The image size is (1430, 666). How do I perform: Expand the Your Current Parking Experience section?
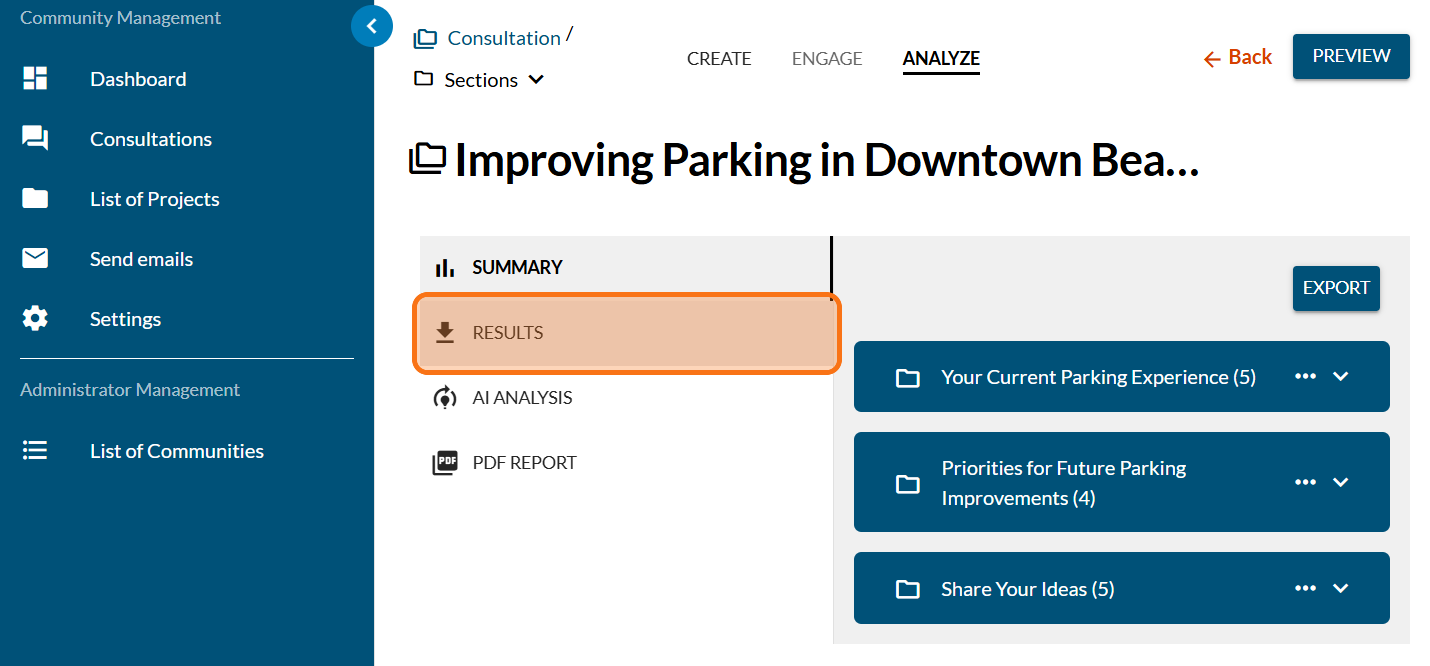pyautogui.click(x=1341, y=376)
